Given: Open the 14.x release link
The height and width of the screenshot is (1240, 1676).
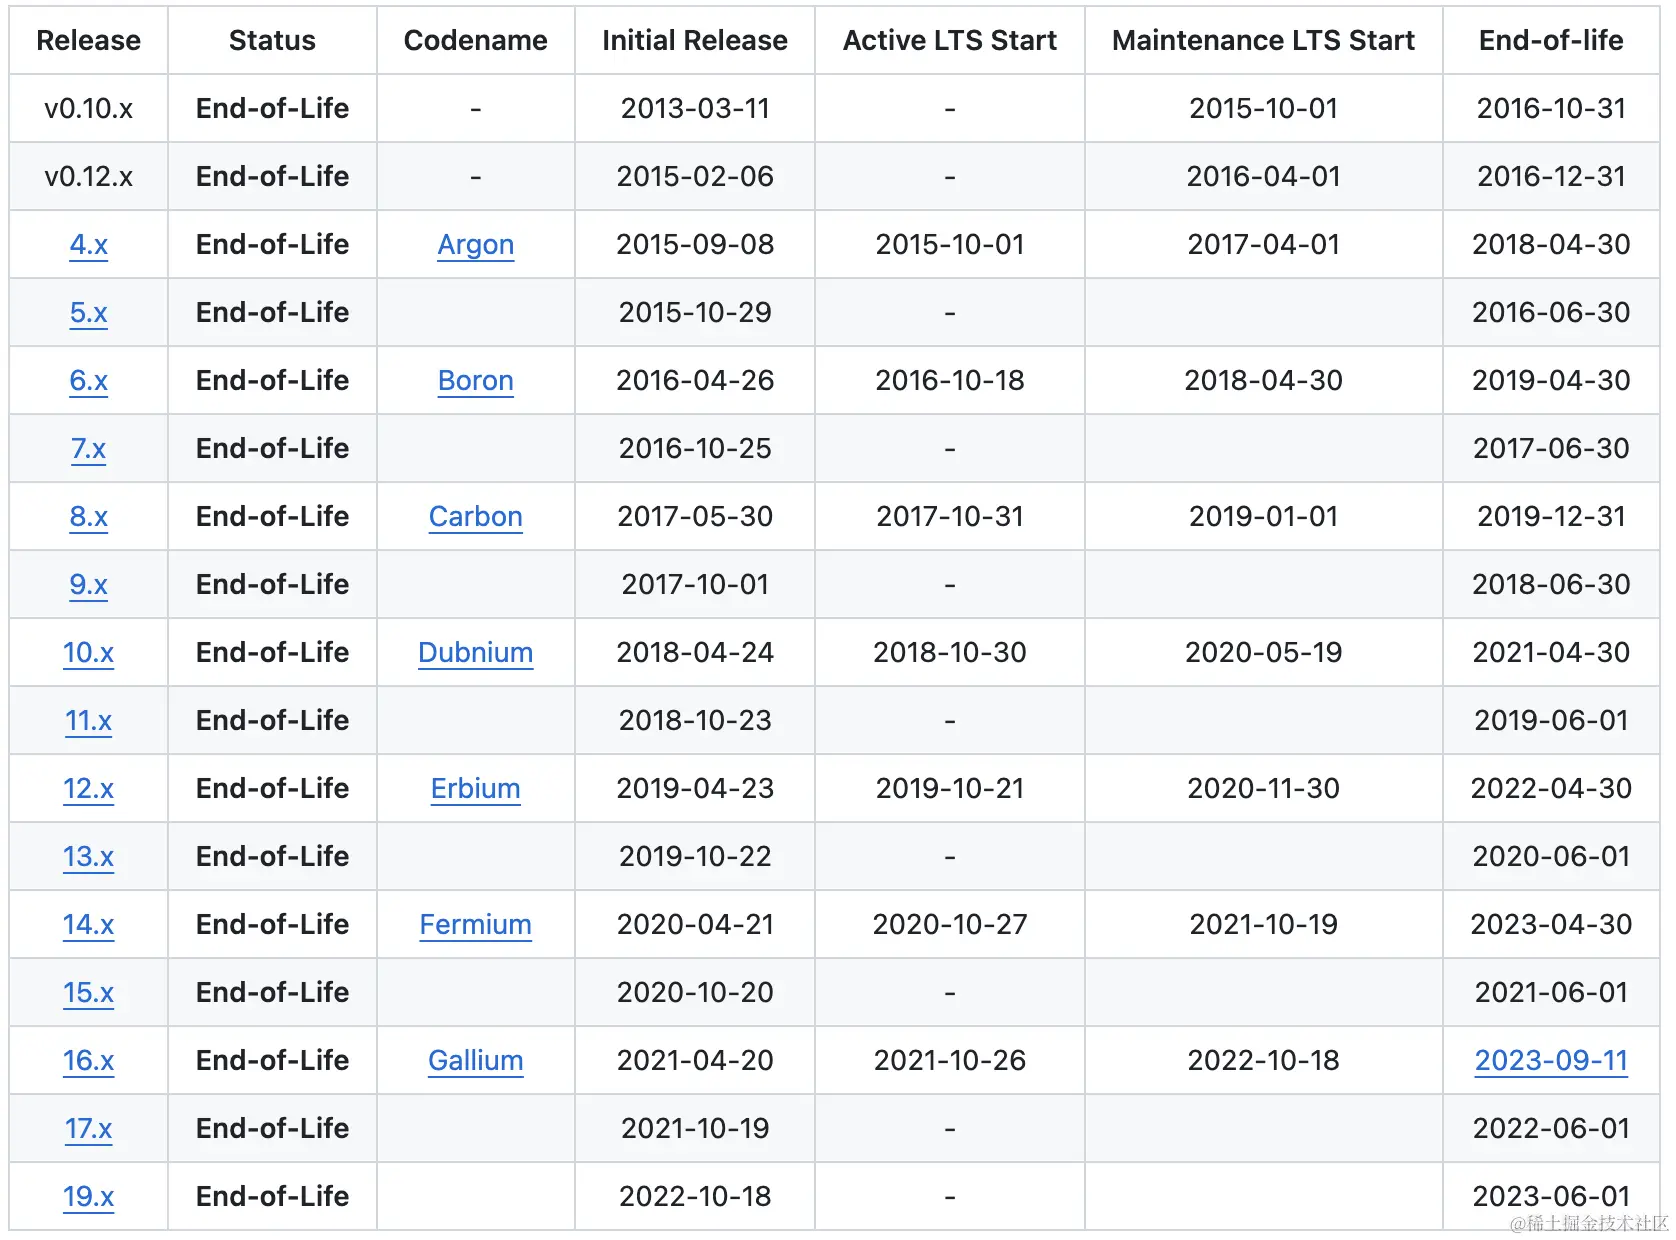Looking at the screenshot, I should [x=88, y=925].
